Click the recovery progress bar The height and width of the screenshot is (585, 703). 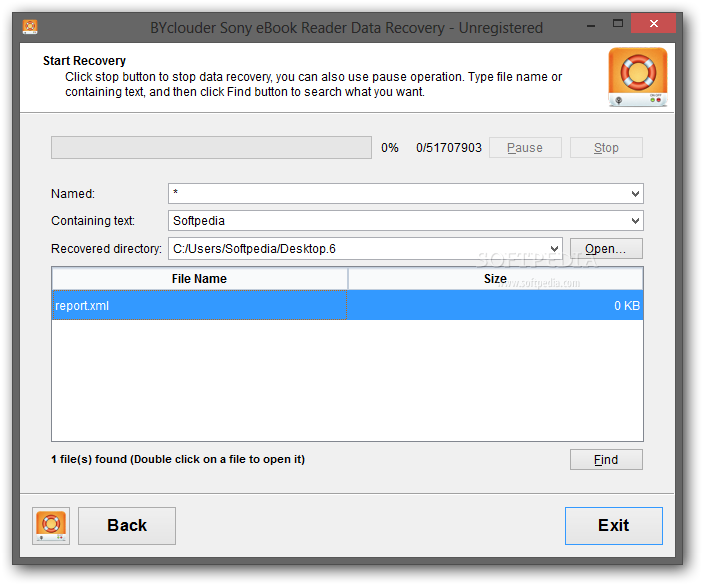211,147
